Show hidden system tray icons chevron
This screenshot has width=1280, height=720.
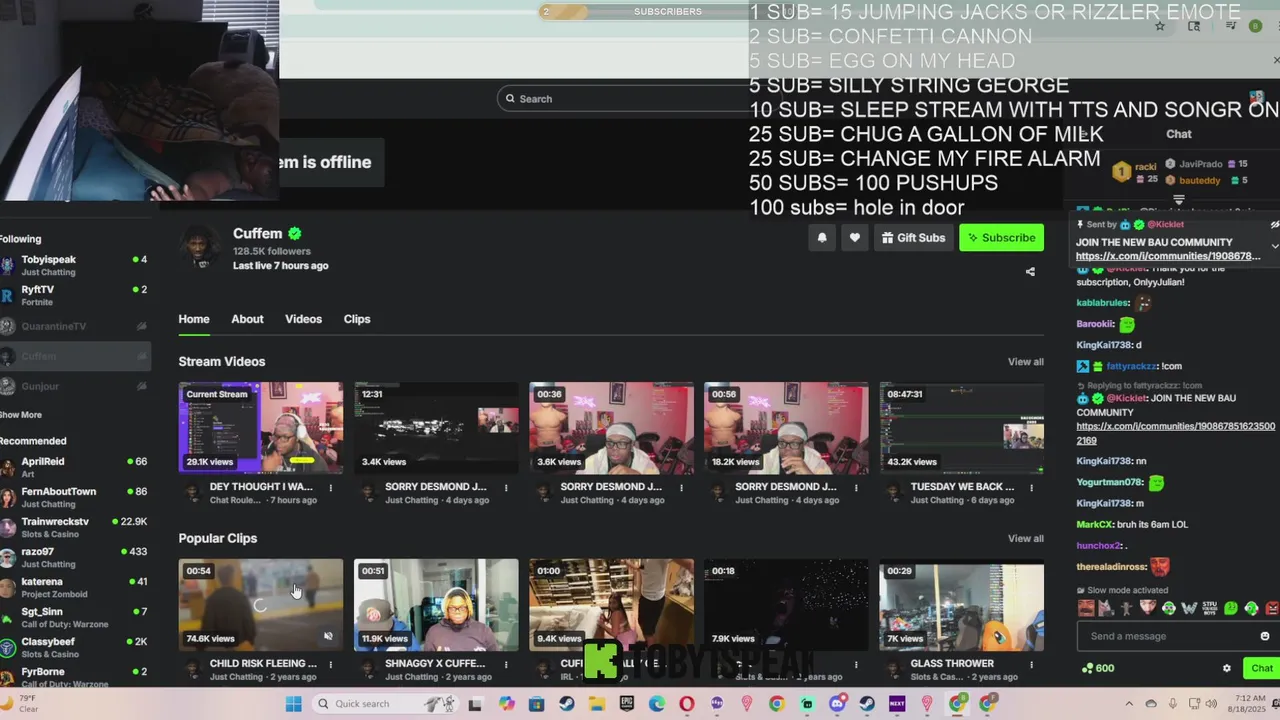click(x=1129, y=704)
